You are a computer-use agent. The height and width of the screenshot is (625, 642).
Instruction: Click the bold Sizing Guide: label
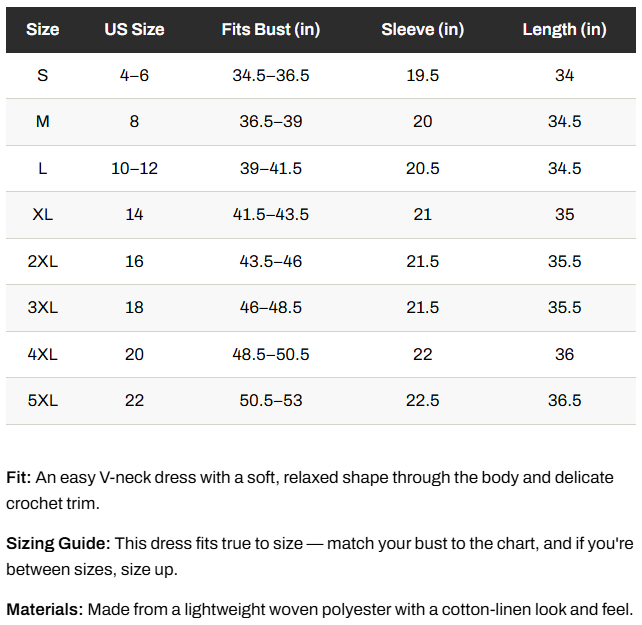(x=58, y=543)
